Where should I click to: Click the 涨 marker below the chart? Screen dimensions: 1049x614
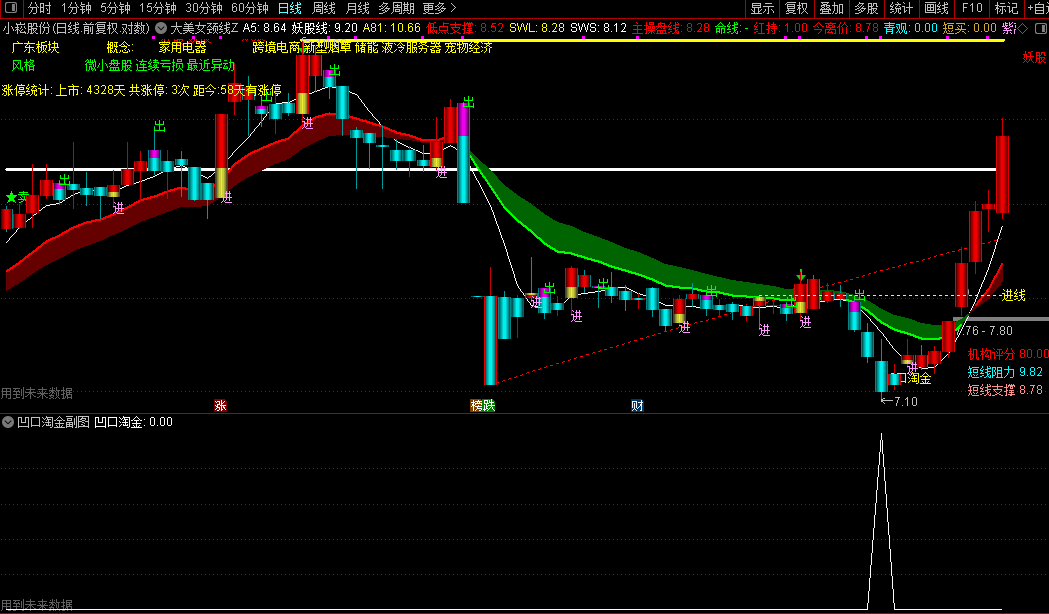pos(220,405)
